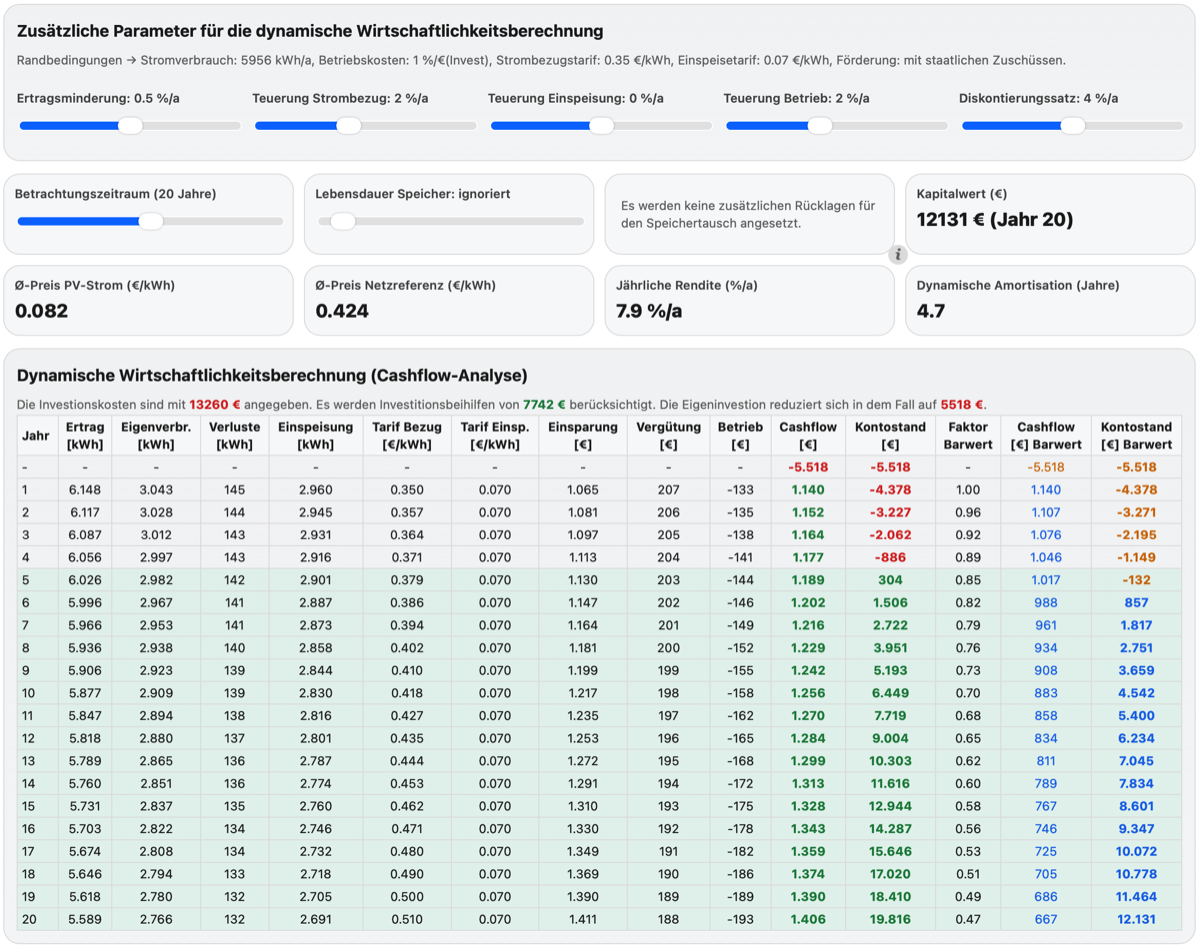Click the Kapitalwert result card
1200x948 pixels.
coord(1050,214)
